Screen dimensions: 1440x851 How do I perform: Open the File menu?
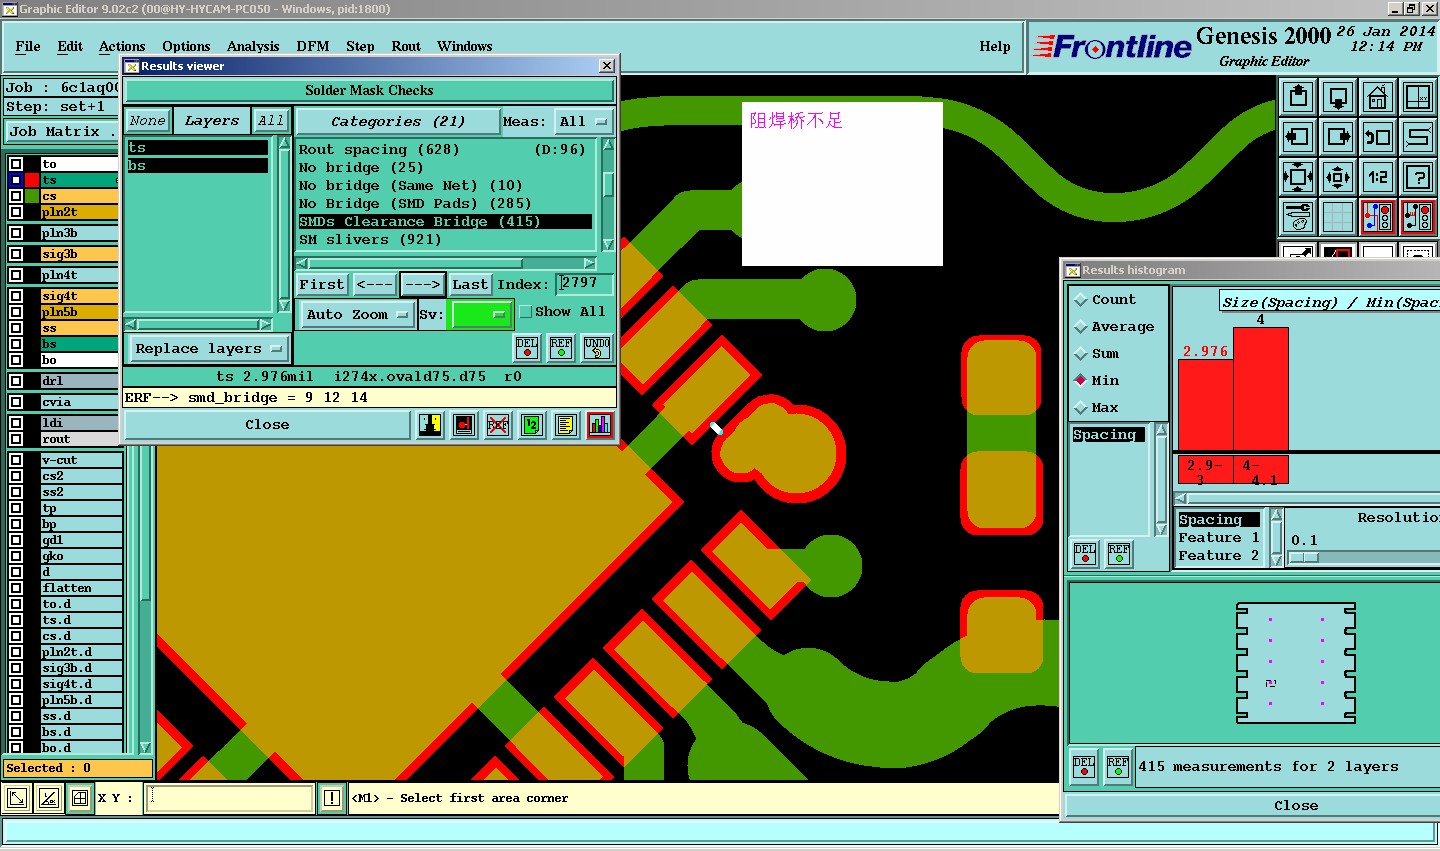pos(28,46)
